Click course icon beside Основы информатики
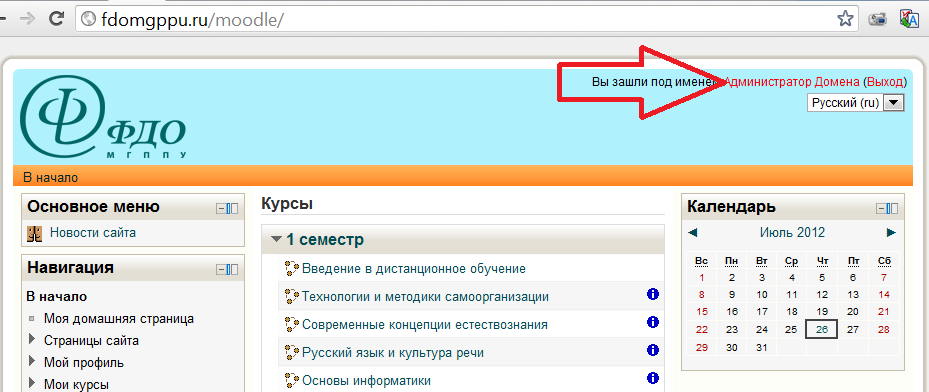 point(291,380)
